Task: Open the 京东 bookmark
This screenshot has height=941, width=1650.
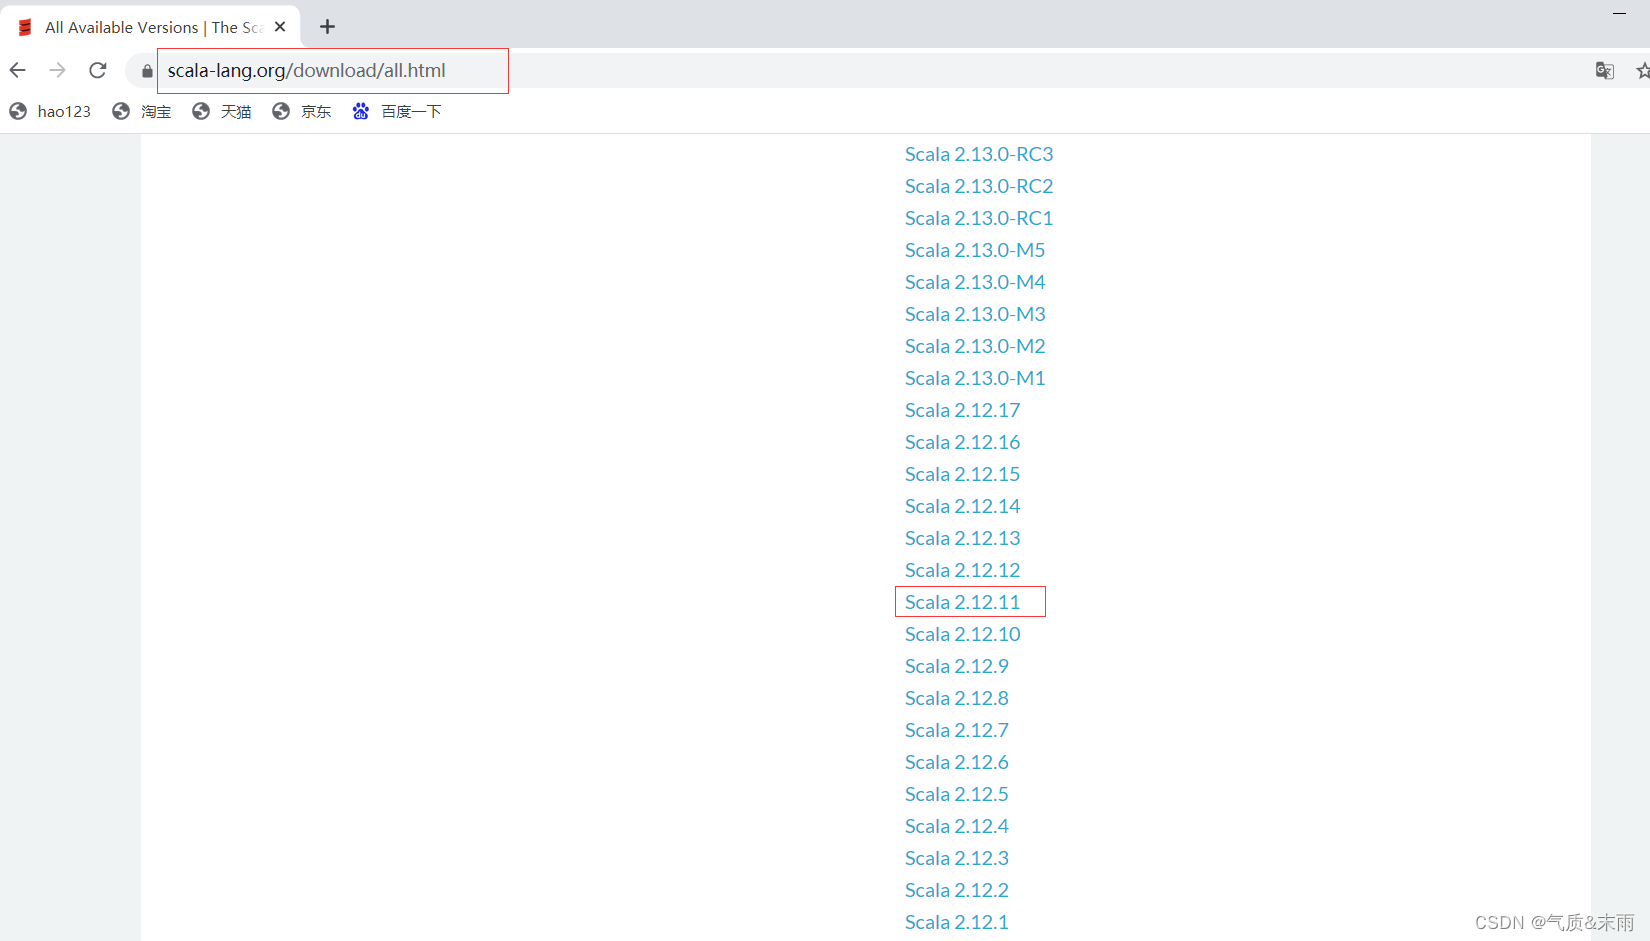Action: [x=302, y=111]
